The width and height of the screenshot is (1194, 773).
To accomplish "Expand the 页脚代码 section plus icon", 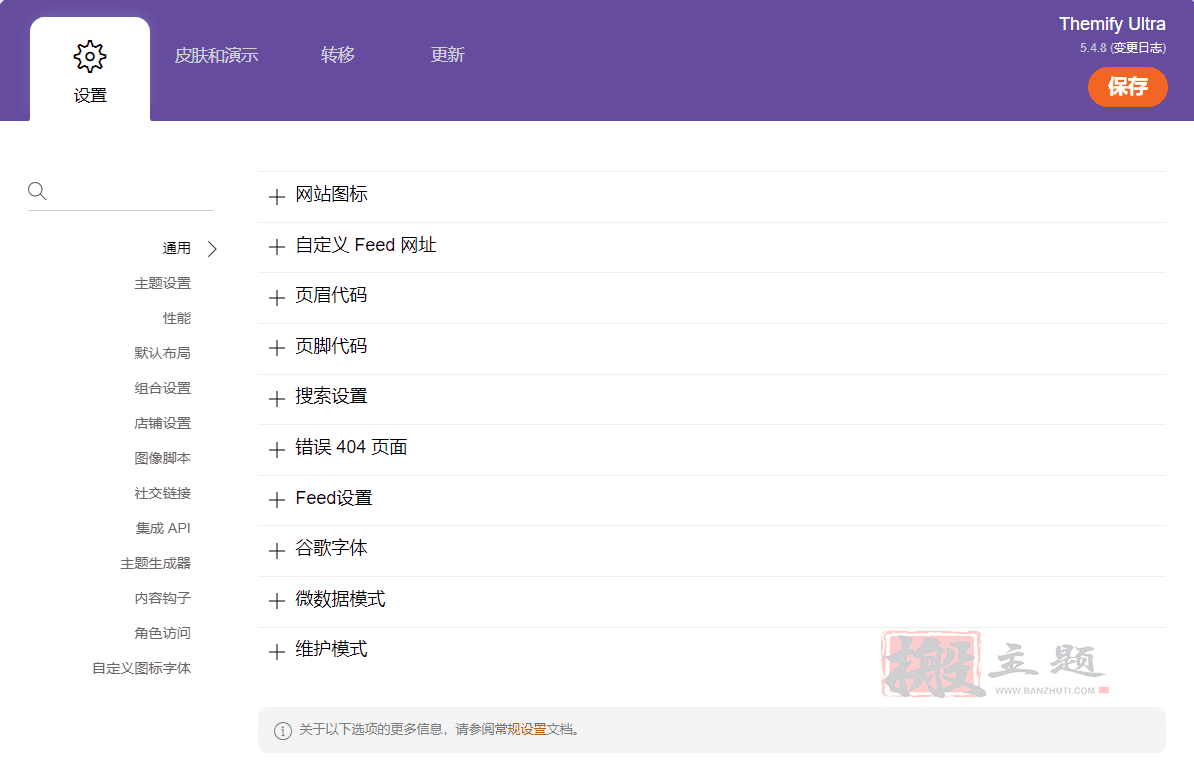I will (x=277, y=348).
